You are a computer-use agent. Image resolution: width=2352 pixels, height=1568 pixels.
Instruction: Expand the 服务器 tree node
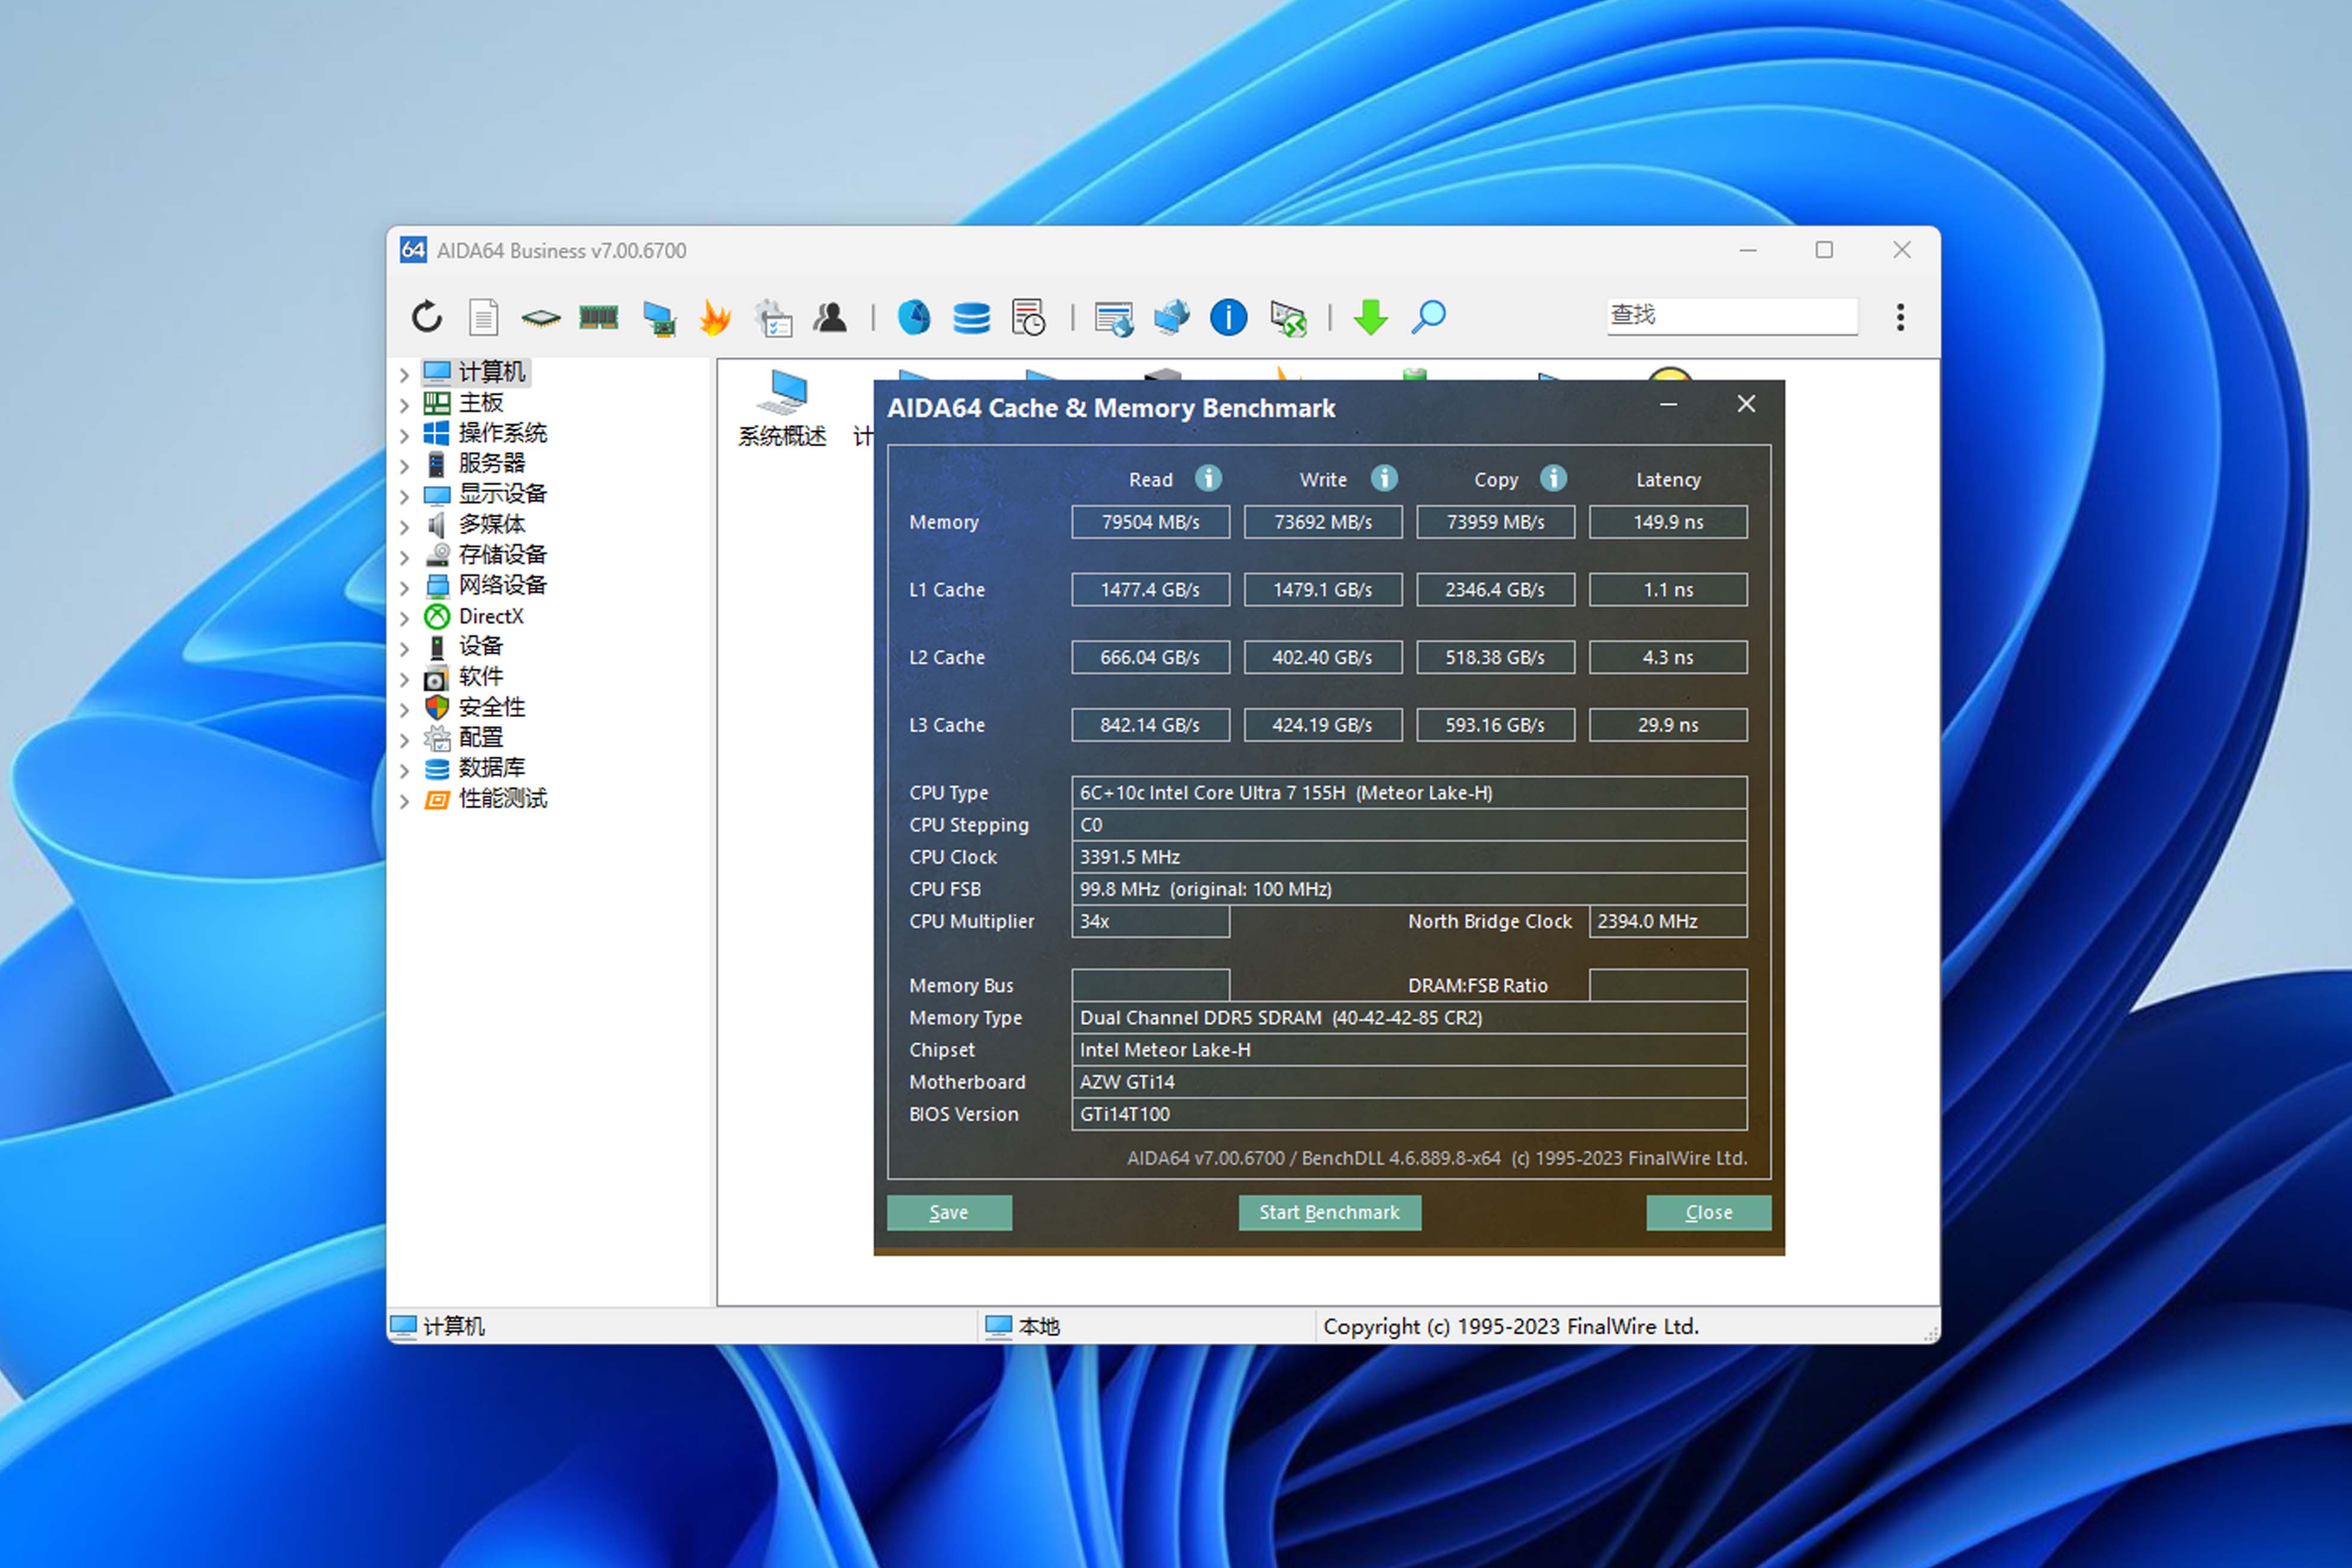tap(404, 466)
